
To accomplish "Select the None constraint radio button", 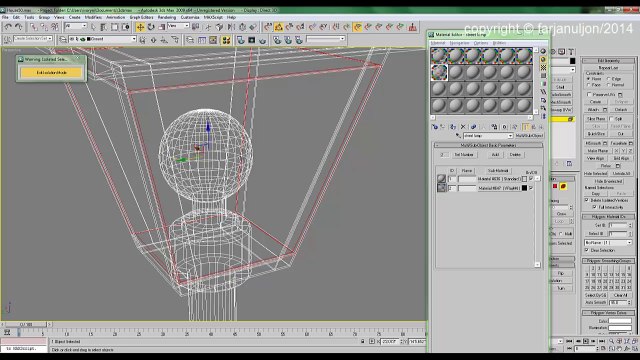I will click(x=589, y=79).
